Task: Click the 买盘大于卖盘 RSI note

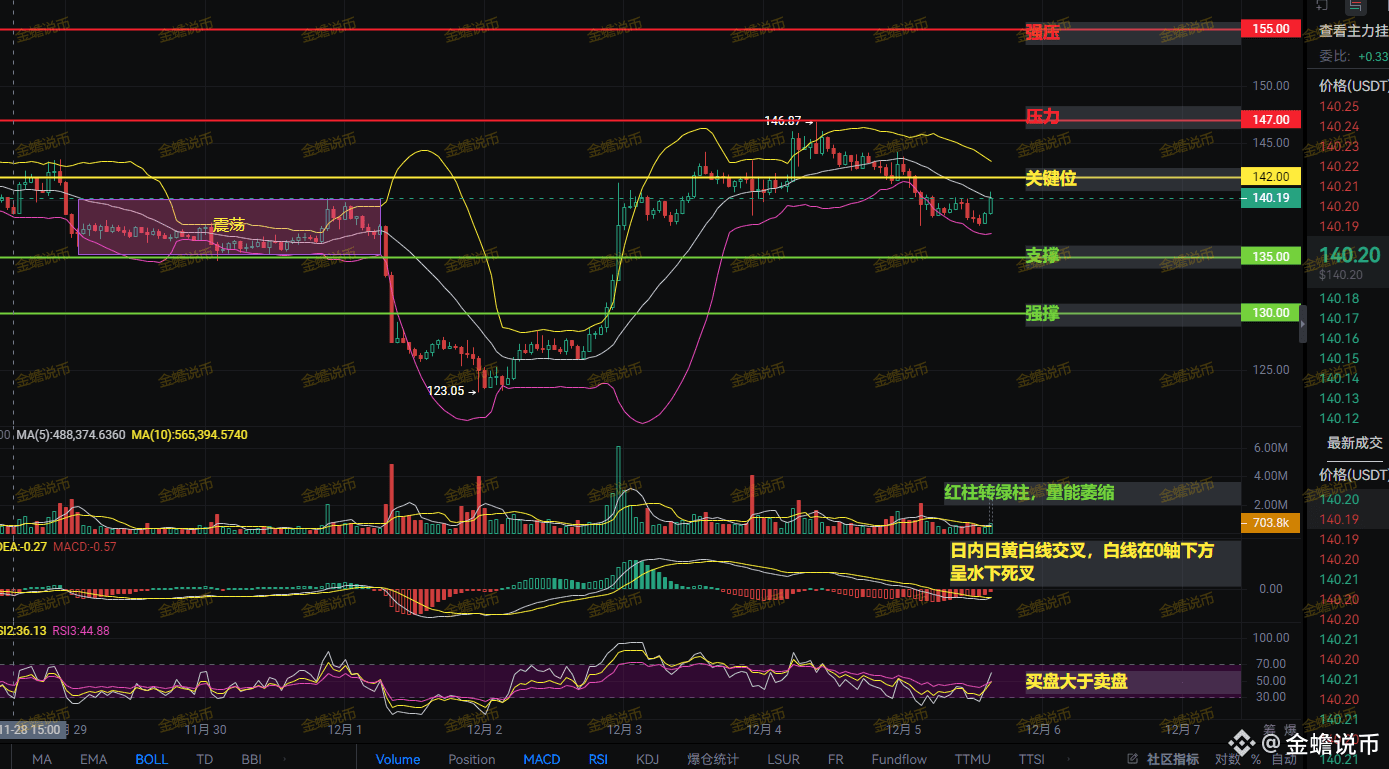Action: click(x=1077, y=682)
